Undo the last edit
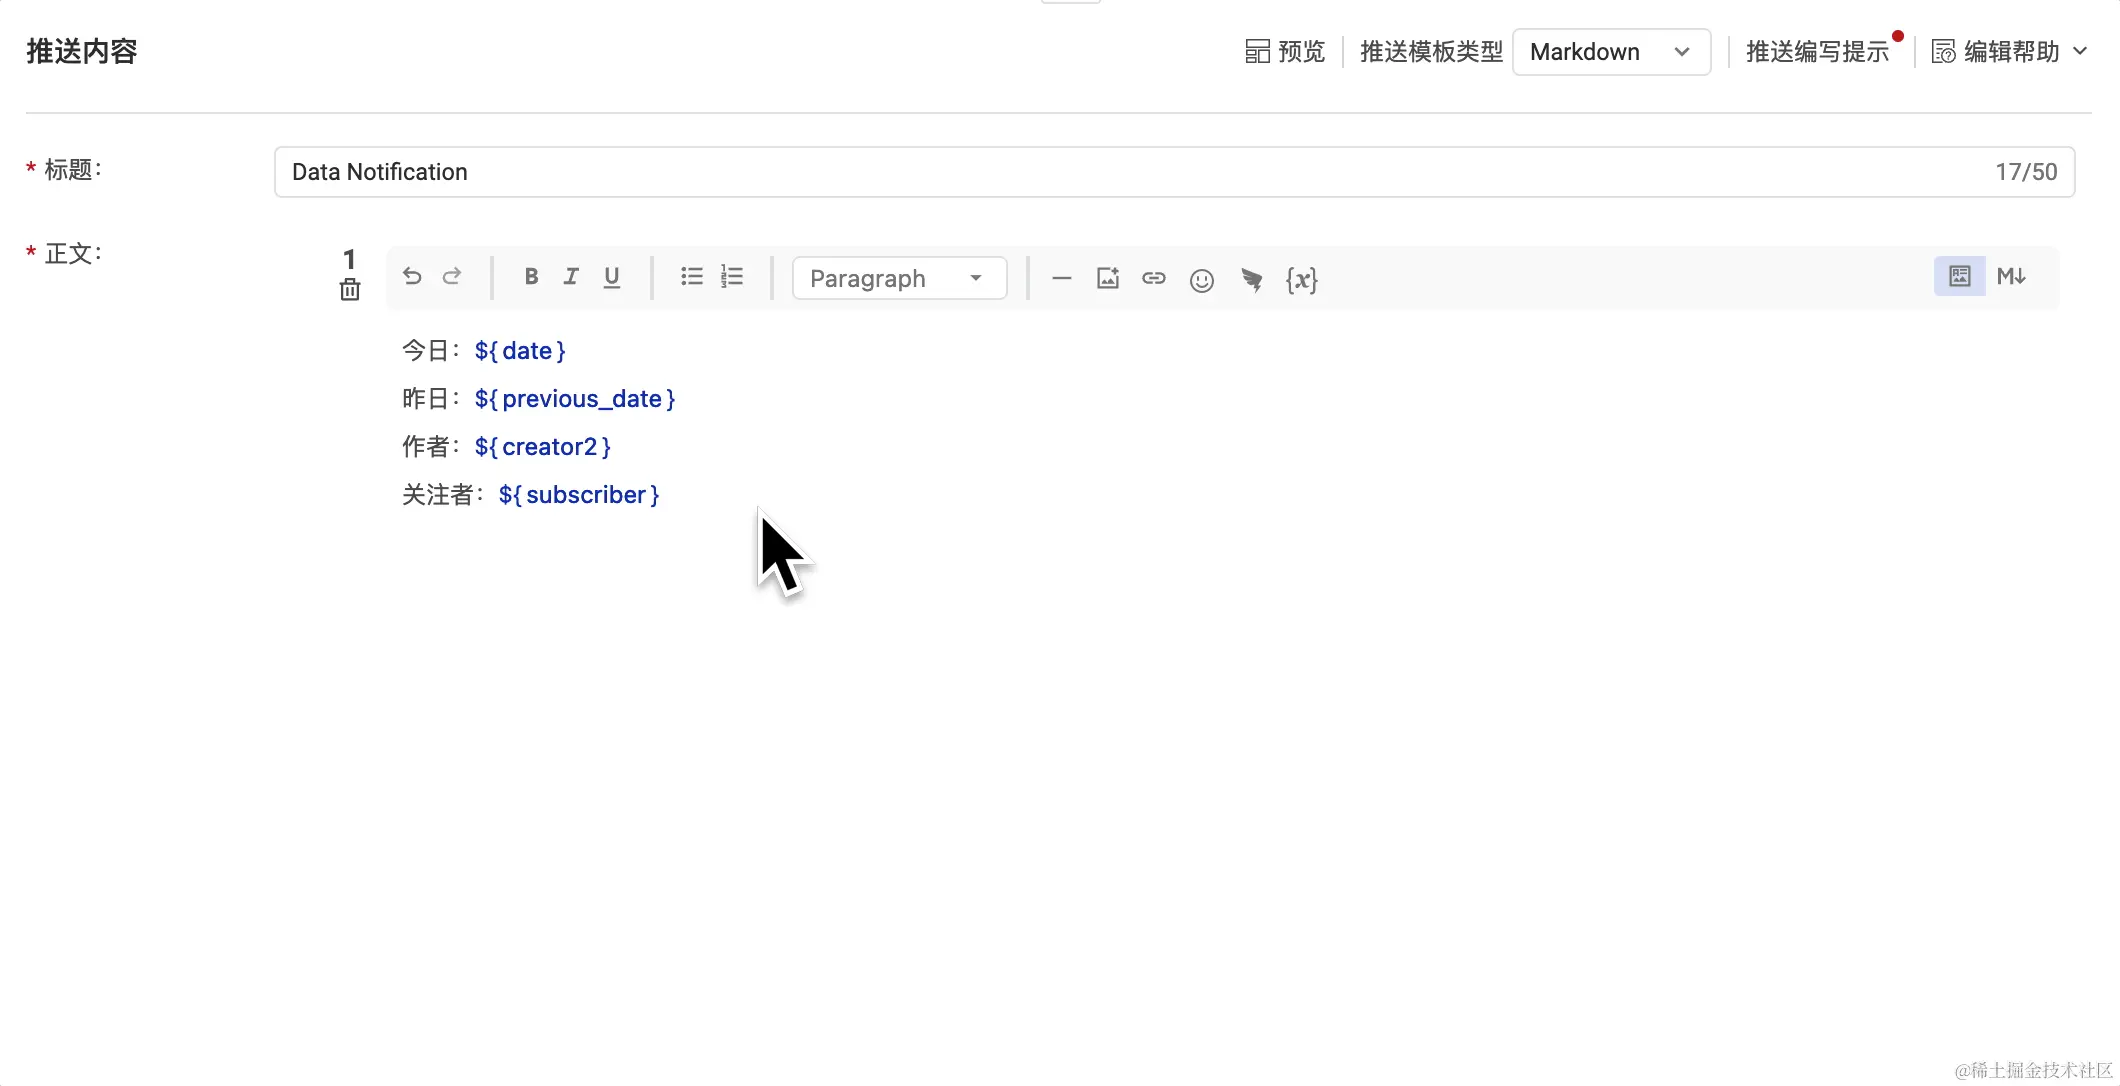 [412, 276]
